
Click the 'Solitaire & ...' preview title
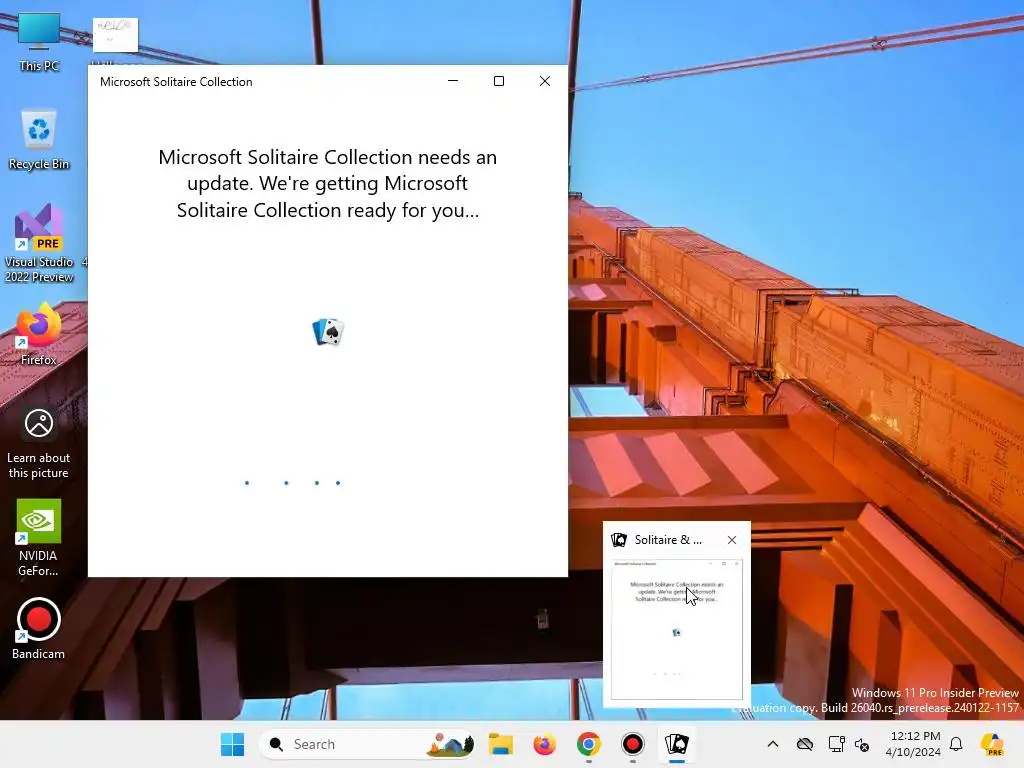(x=668, y=540)
